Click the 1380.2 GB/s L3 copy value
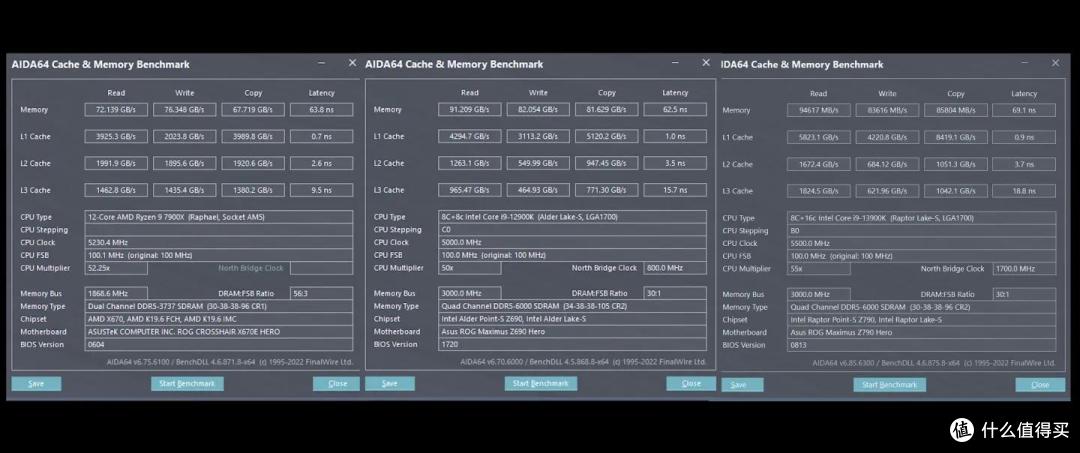The height and width of the screenshot is (453, 1080). click(253, 190)
